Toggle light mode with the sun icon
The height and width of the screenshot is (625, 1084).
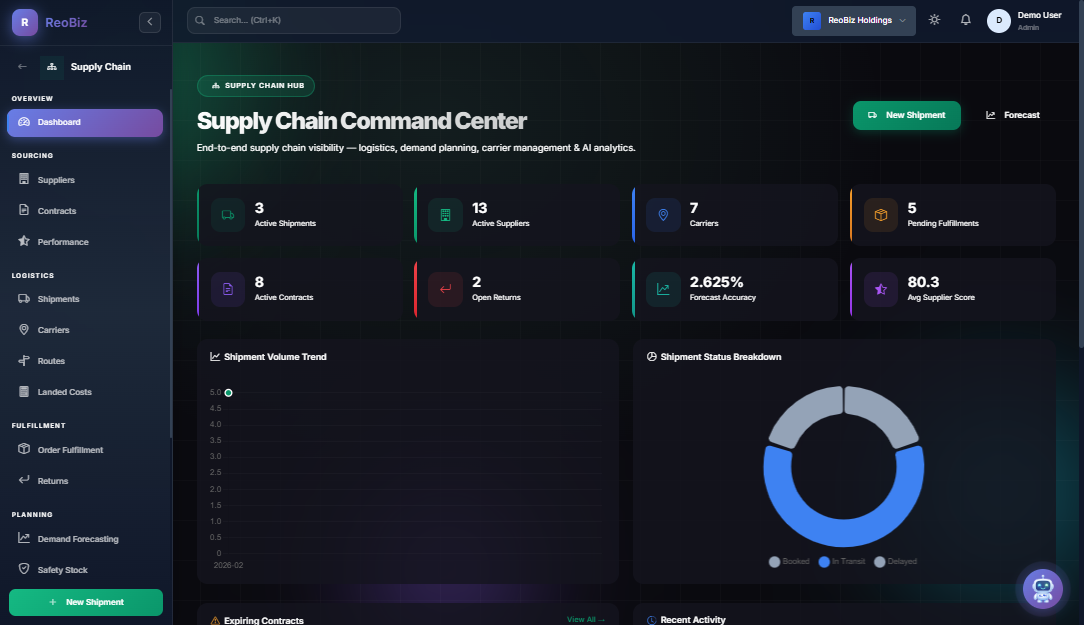(x=933, y=19)
